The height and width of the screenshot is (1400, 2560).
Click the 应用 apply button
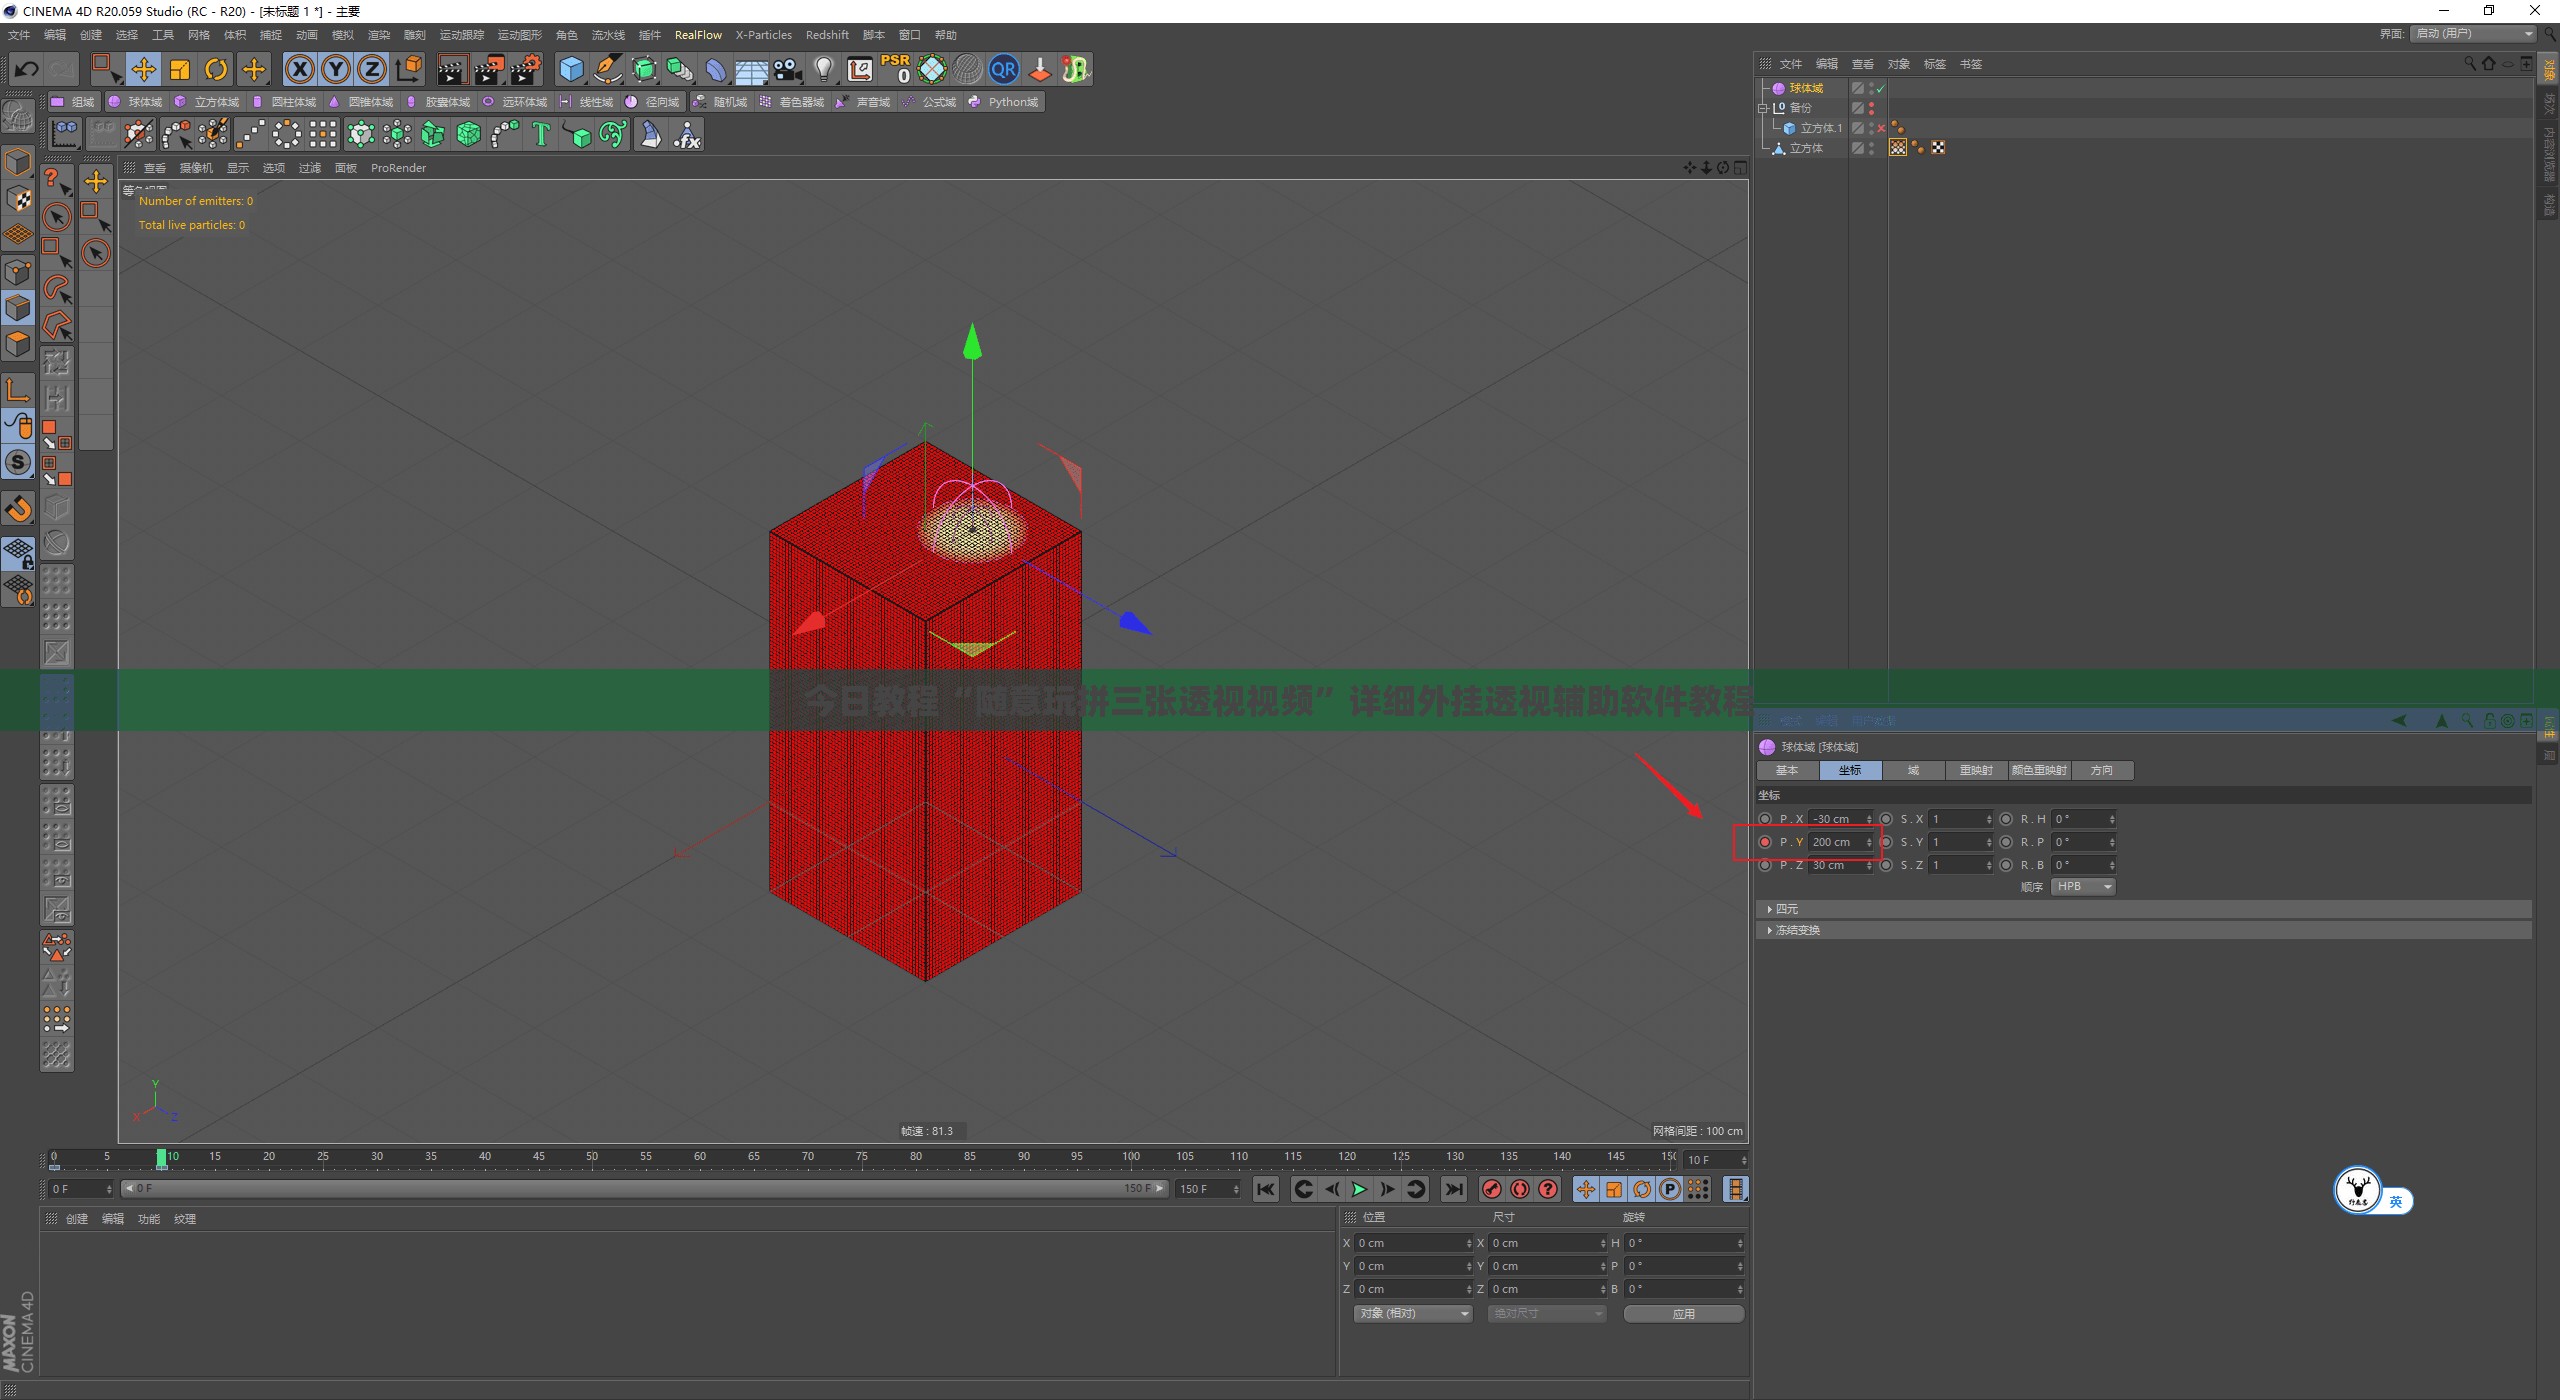pyautogui.click(x=1684, y=1314)
